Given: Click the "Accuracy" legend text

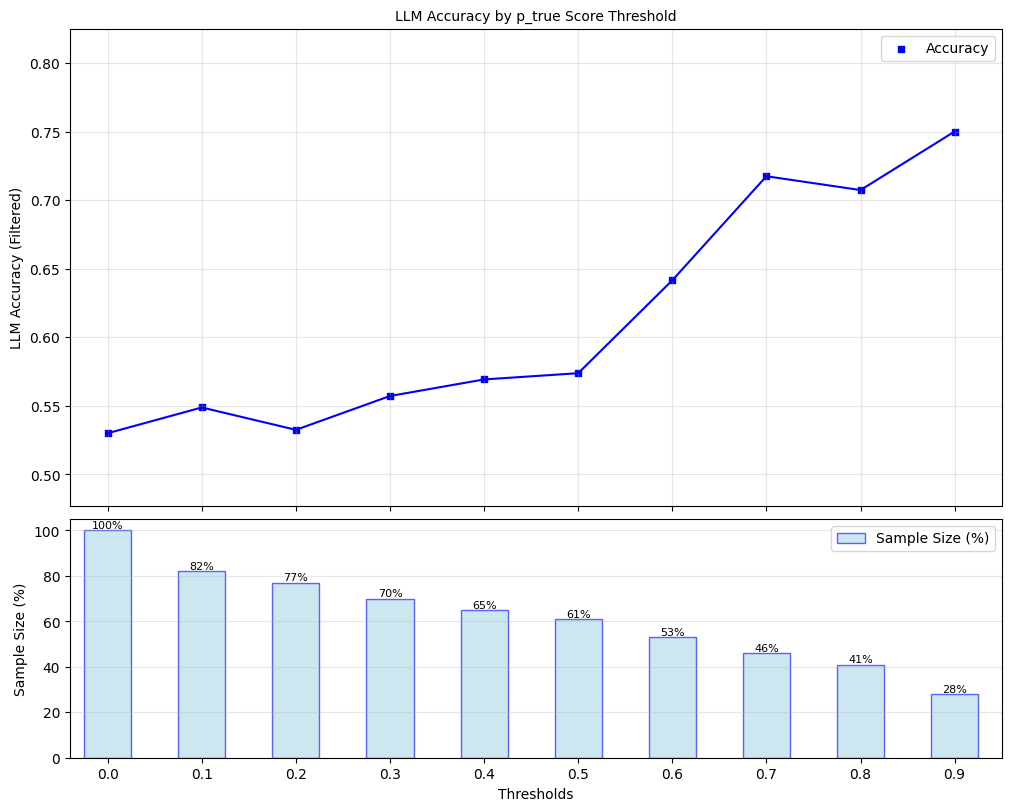Looking at the screenshot, I should (x=956, y=49).
